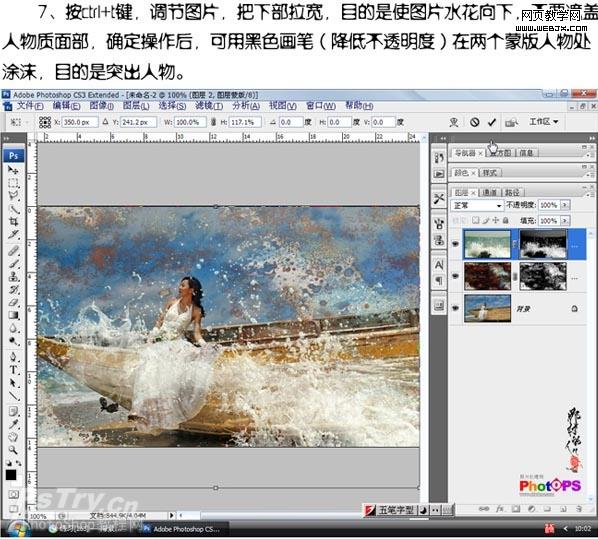The height and width of the screenshot is (539, 598).
Task: Expand the opacity slider arrow
Action: click(x=565, y=205)
